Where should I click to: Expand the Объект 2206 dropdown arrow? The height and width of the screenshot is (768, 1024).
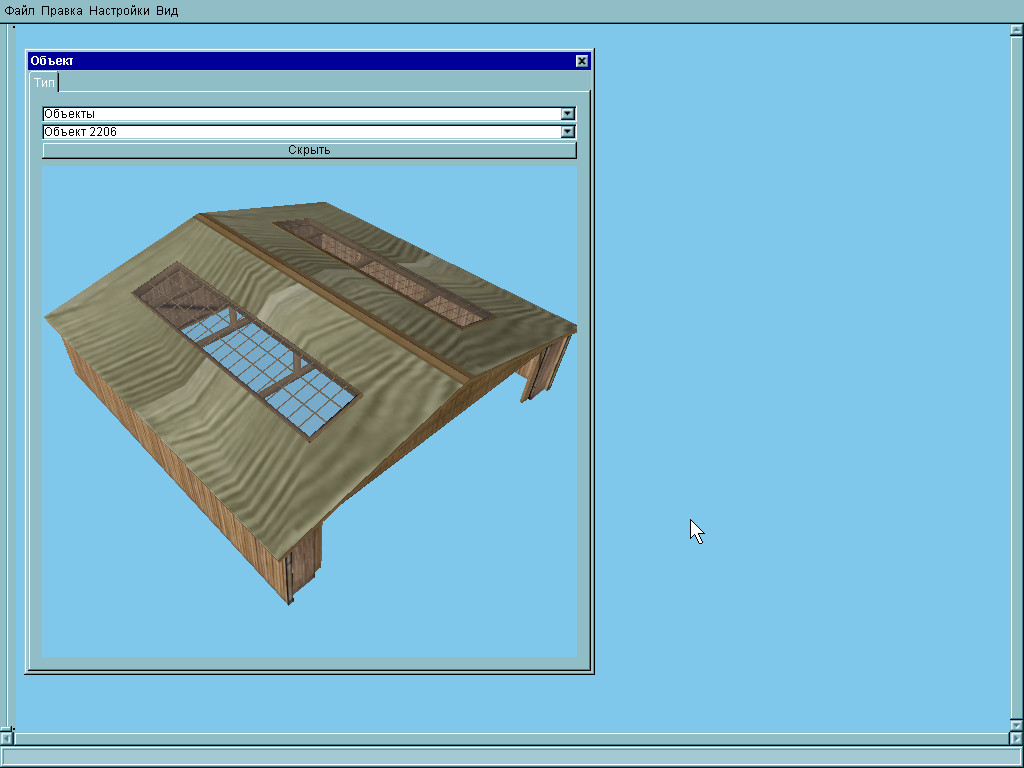[568, 132]
